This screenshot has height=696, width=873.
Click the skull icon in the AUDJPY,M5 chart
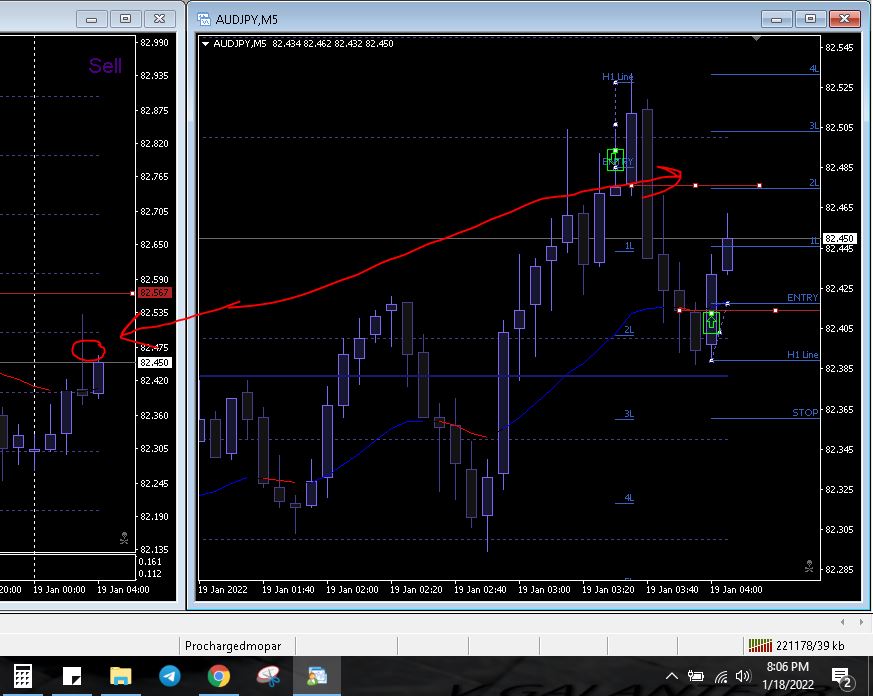pos(809,566)
